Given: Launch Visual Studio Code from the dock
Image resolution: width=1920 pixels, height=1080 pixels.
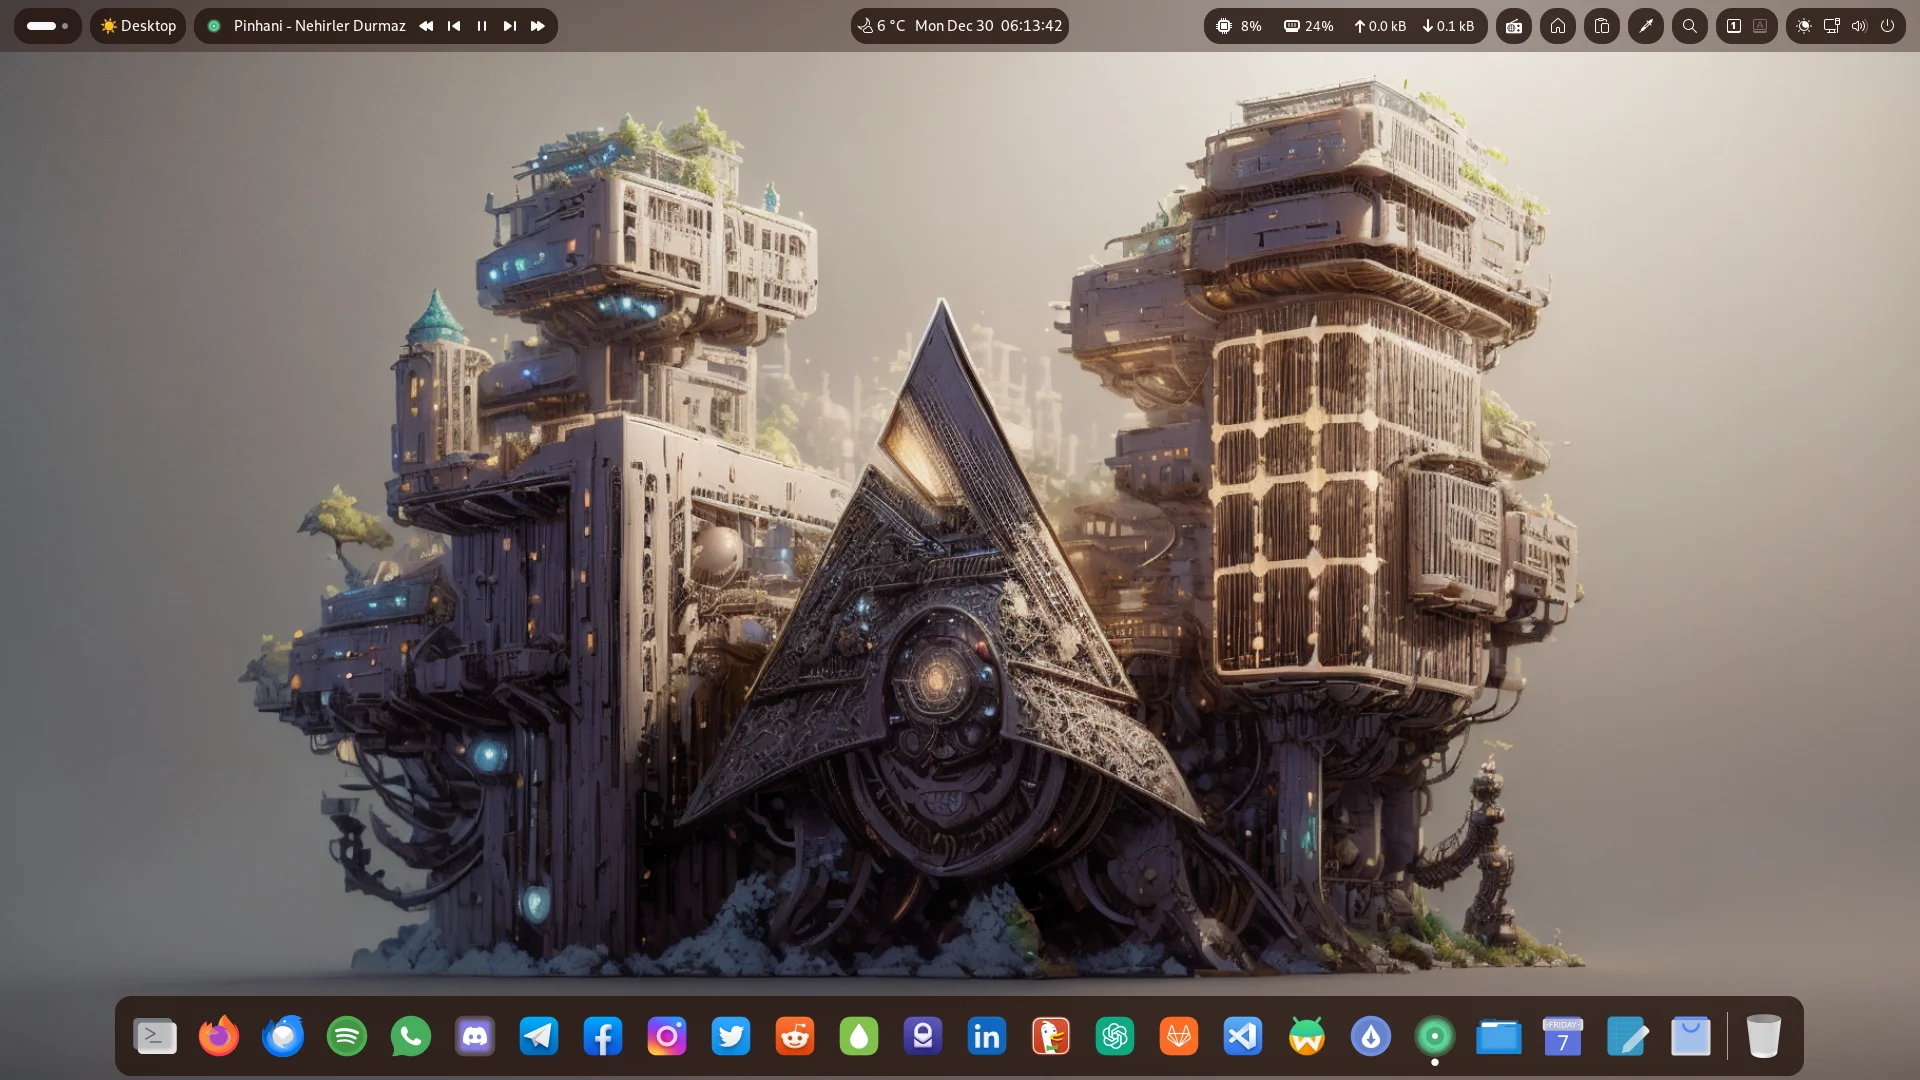Looking at the screenshot, I should [x=1243, y=1036].
